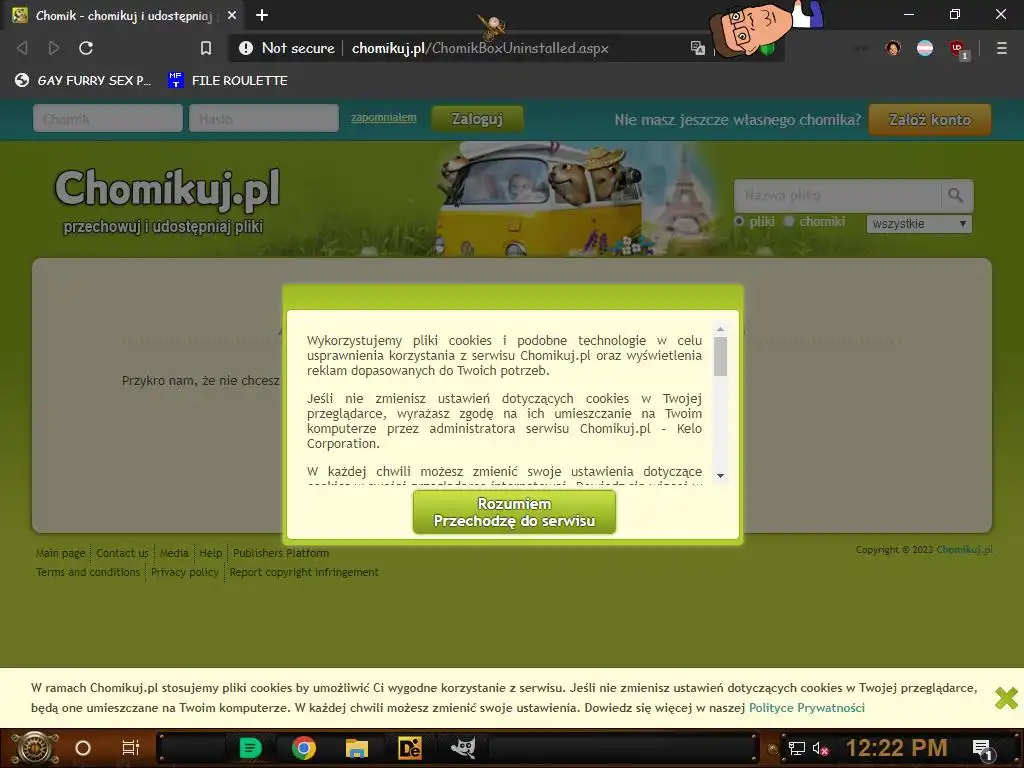Go forward with the browser forward arrow
The width and height of the screenshot is (1024, 768).
54,48
